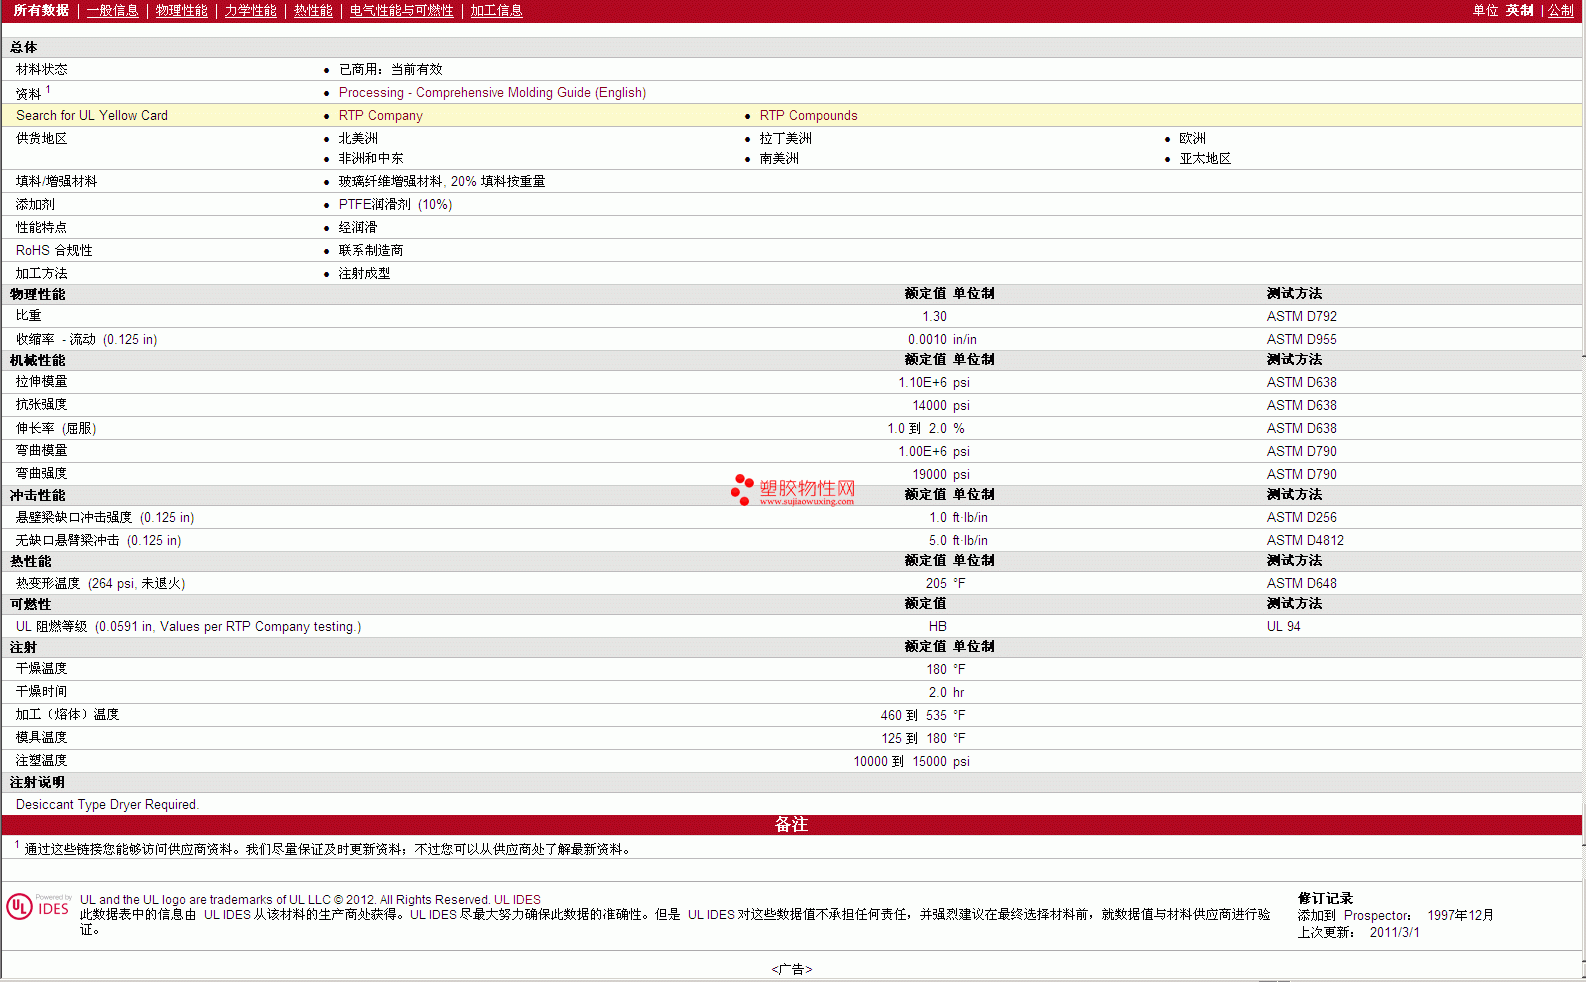Click the <广告> placeholder text
Screen dimensions: 1586x982
tap(792, 969)
